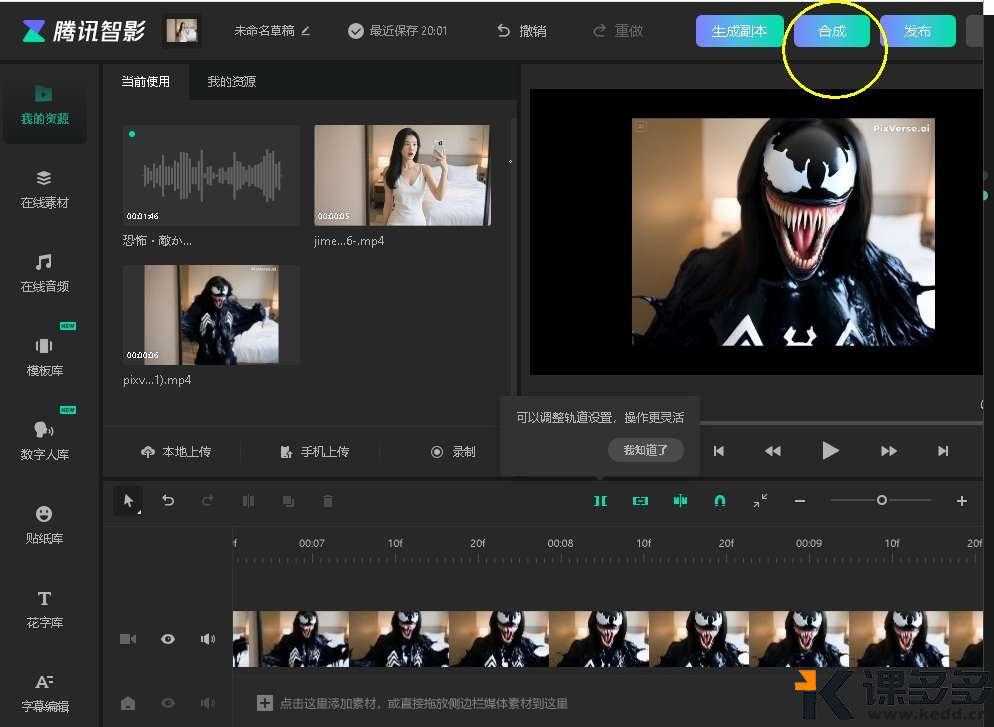Open 模板库 template library
Screen dimensions: 994x727
pos(44,357)
